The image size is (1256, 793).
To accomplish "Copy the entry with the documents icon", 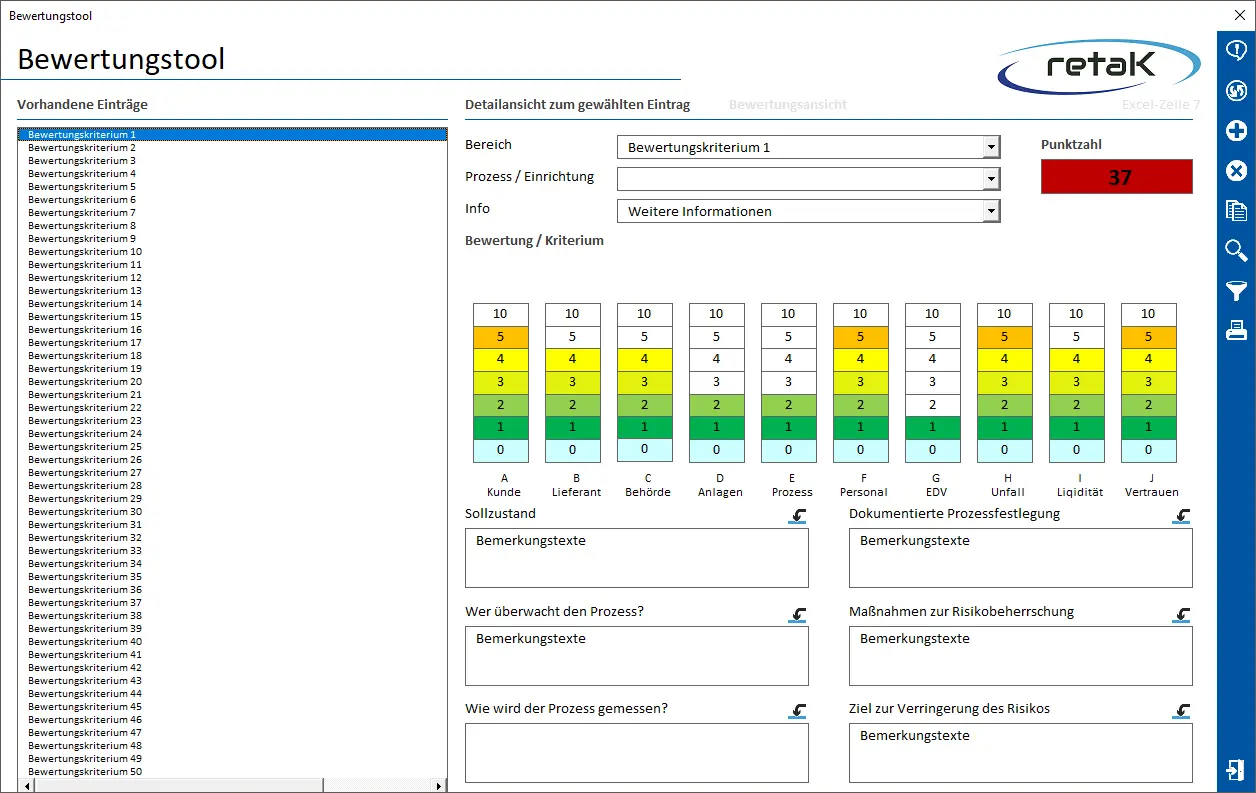I will pyautogui.click(x=1237, y=210).
